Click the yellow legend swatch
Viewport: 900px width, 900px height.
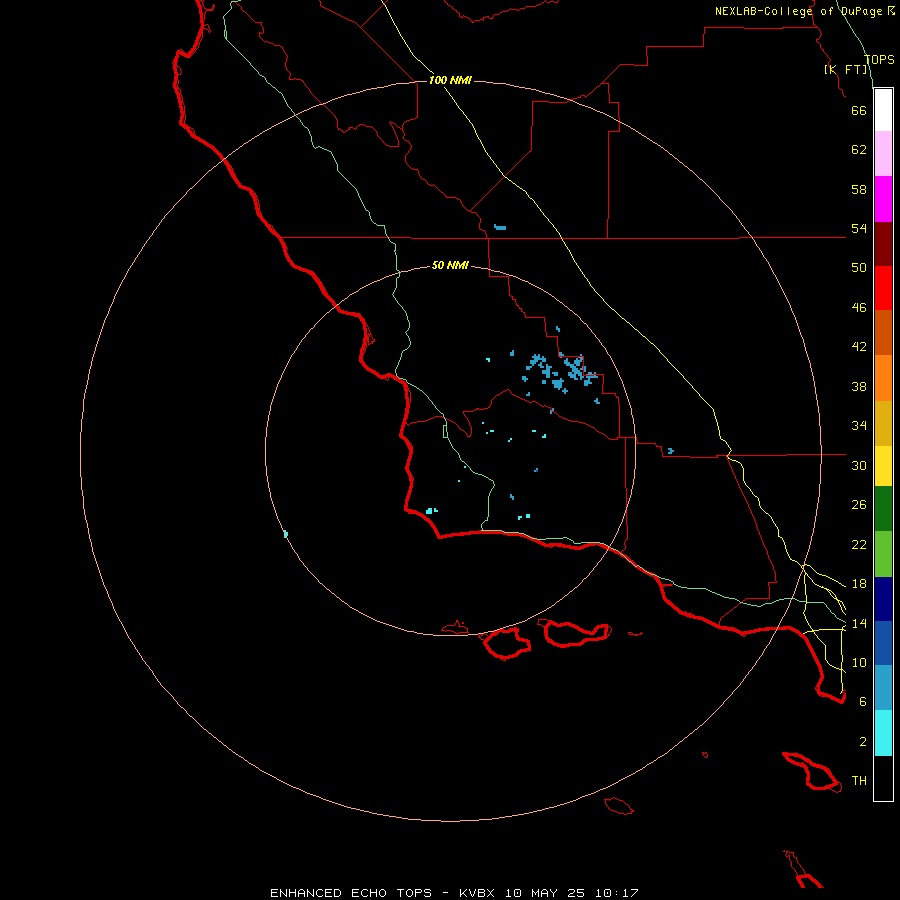click(883, 466)
